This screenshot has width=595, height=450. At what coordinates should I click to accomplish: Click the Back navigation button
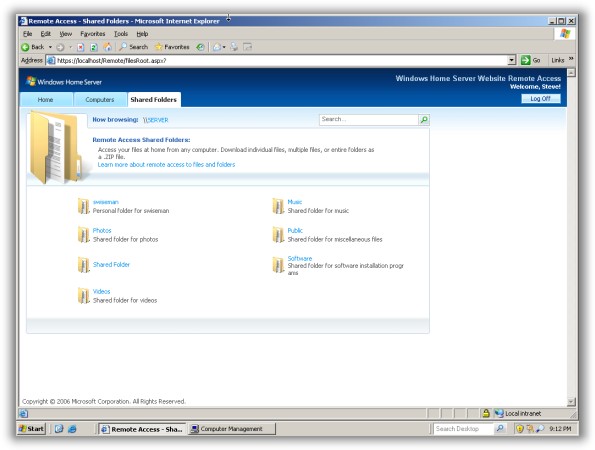33,47
